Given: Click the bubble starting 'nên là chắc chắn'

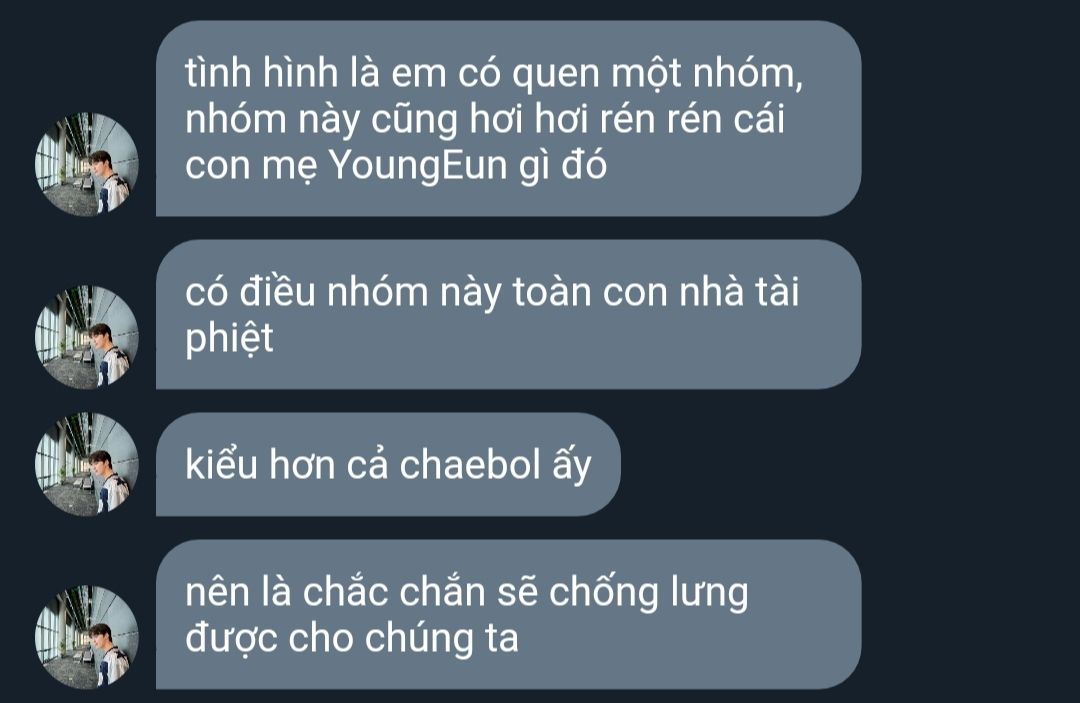Looking at the screenshot, I should click(508, 614).
